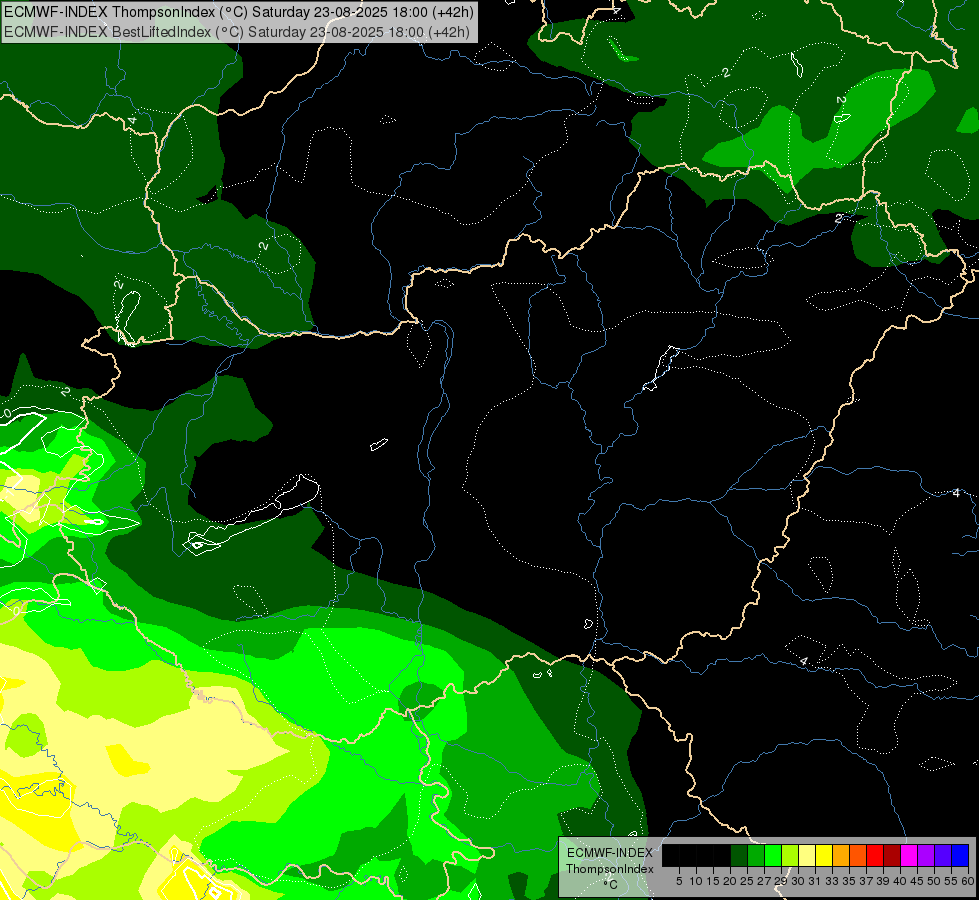Screen dimensions: 979x900
Task: Select the bright green 27–29 legend swatch
Action: [772, 855]
